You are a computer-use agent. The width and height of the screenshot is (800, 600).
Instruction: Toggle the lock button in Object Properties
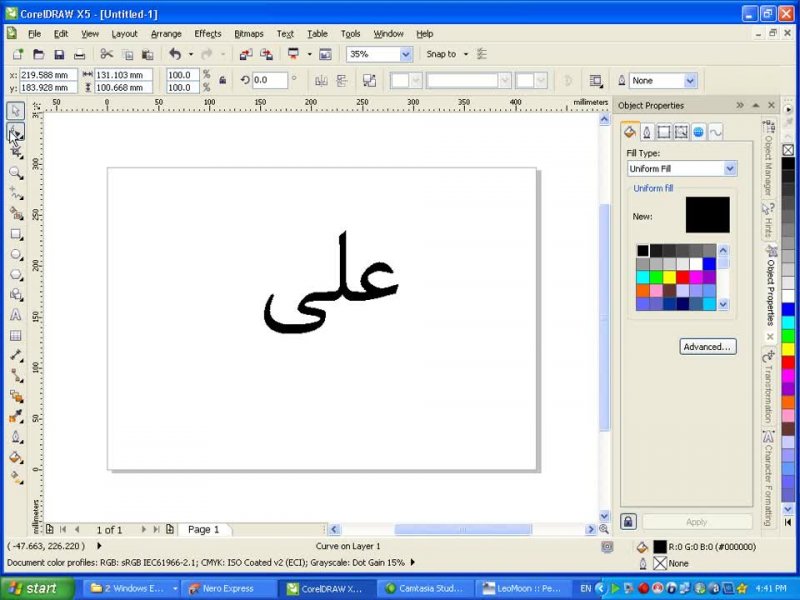pos(628,521)
